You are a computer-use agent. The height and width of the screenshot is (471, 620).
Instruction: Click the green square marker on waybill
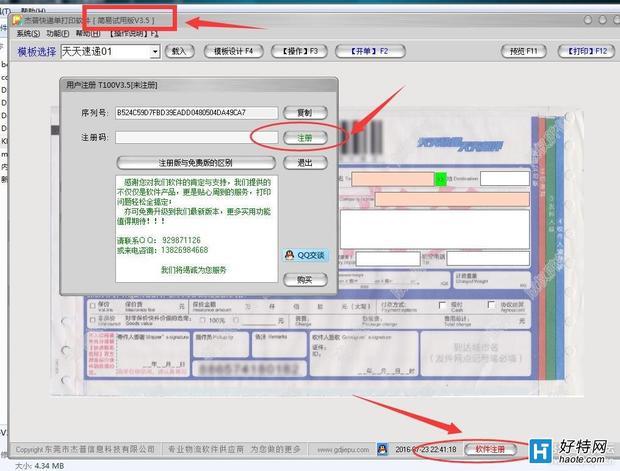click(x=440, y=179)
